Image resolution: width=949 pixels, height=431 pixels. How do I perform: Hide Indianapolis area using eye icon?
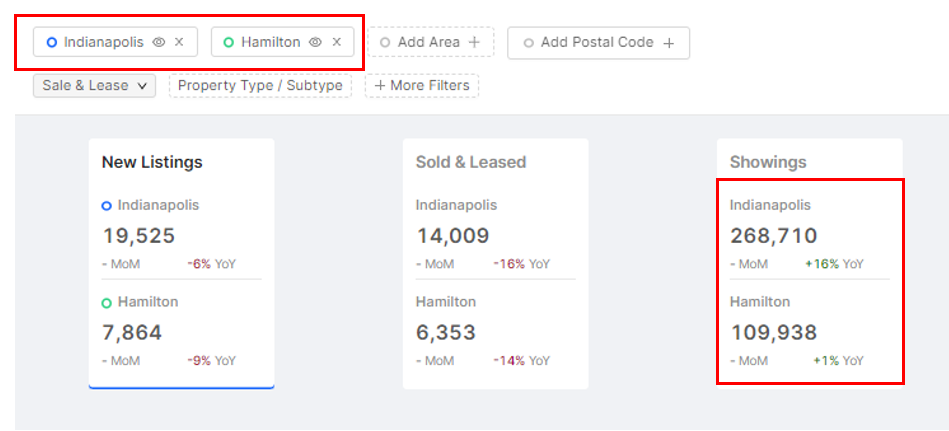[159, 42]
